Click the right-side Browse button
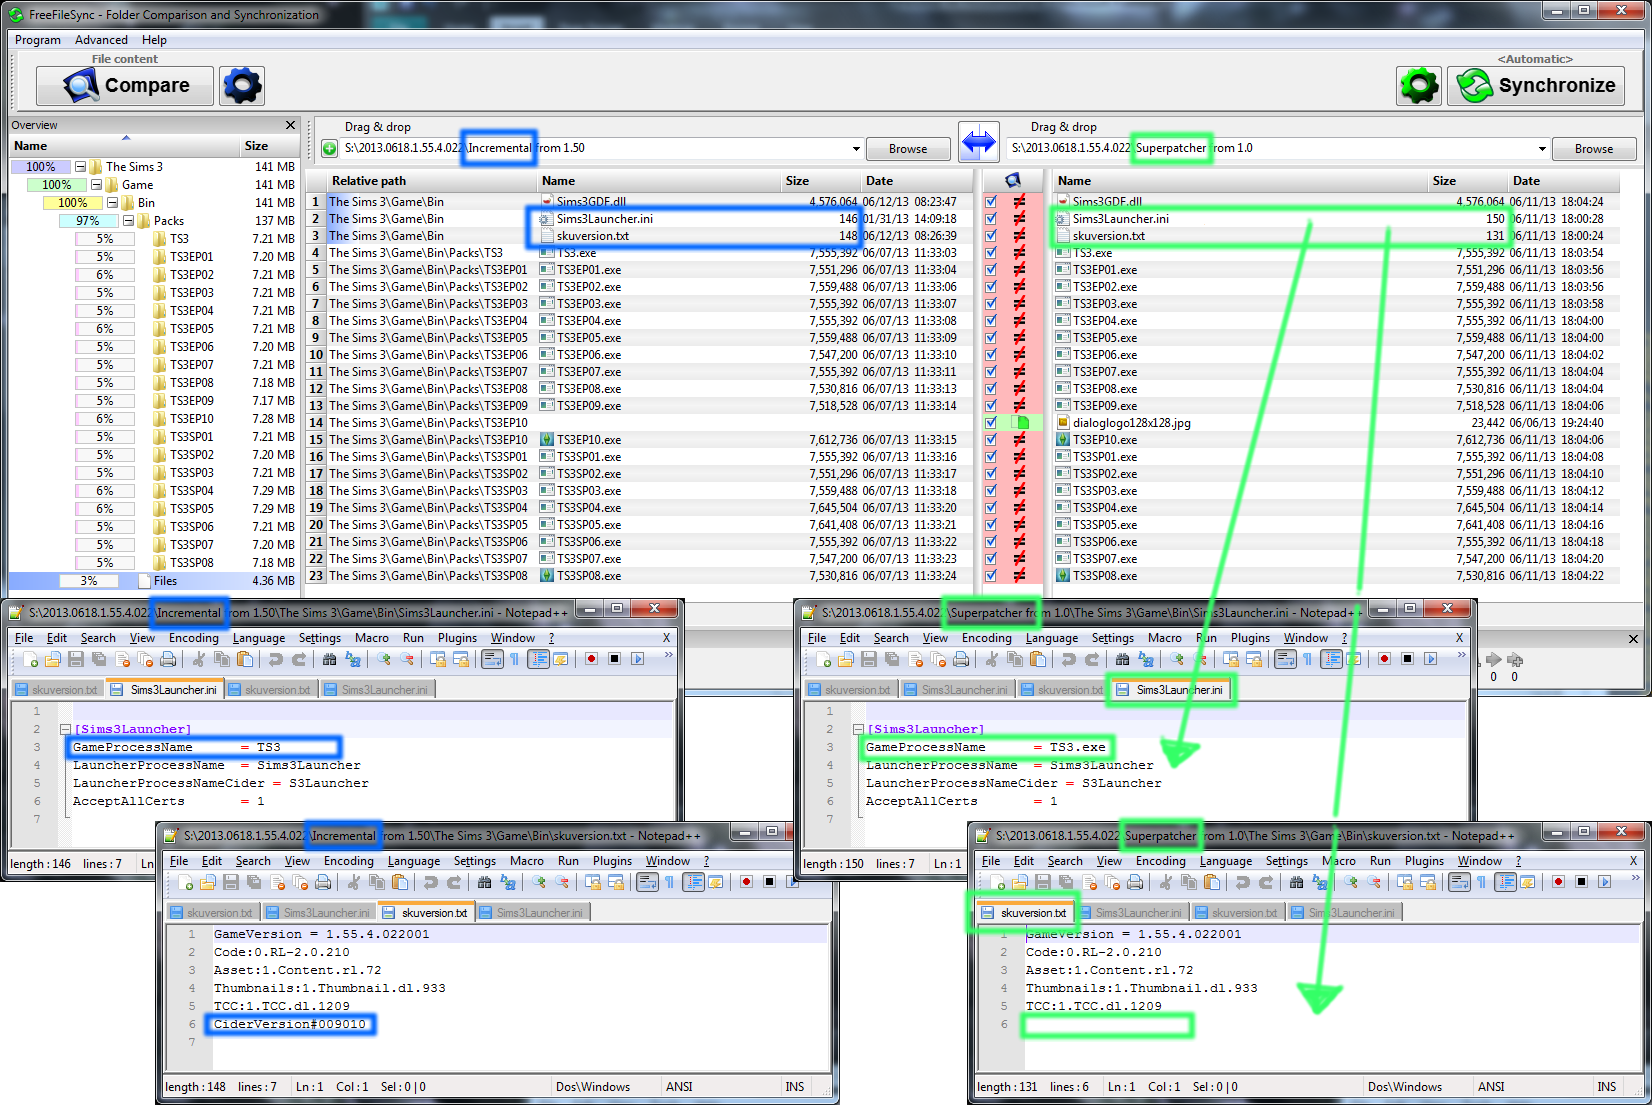The image size is (1652, 1105). (1593, 149)
